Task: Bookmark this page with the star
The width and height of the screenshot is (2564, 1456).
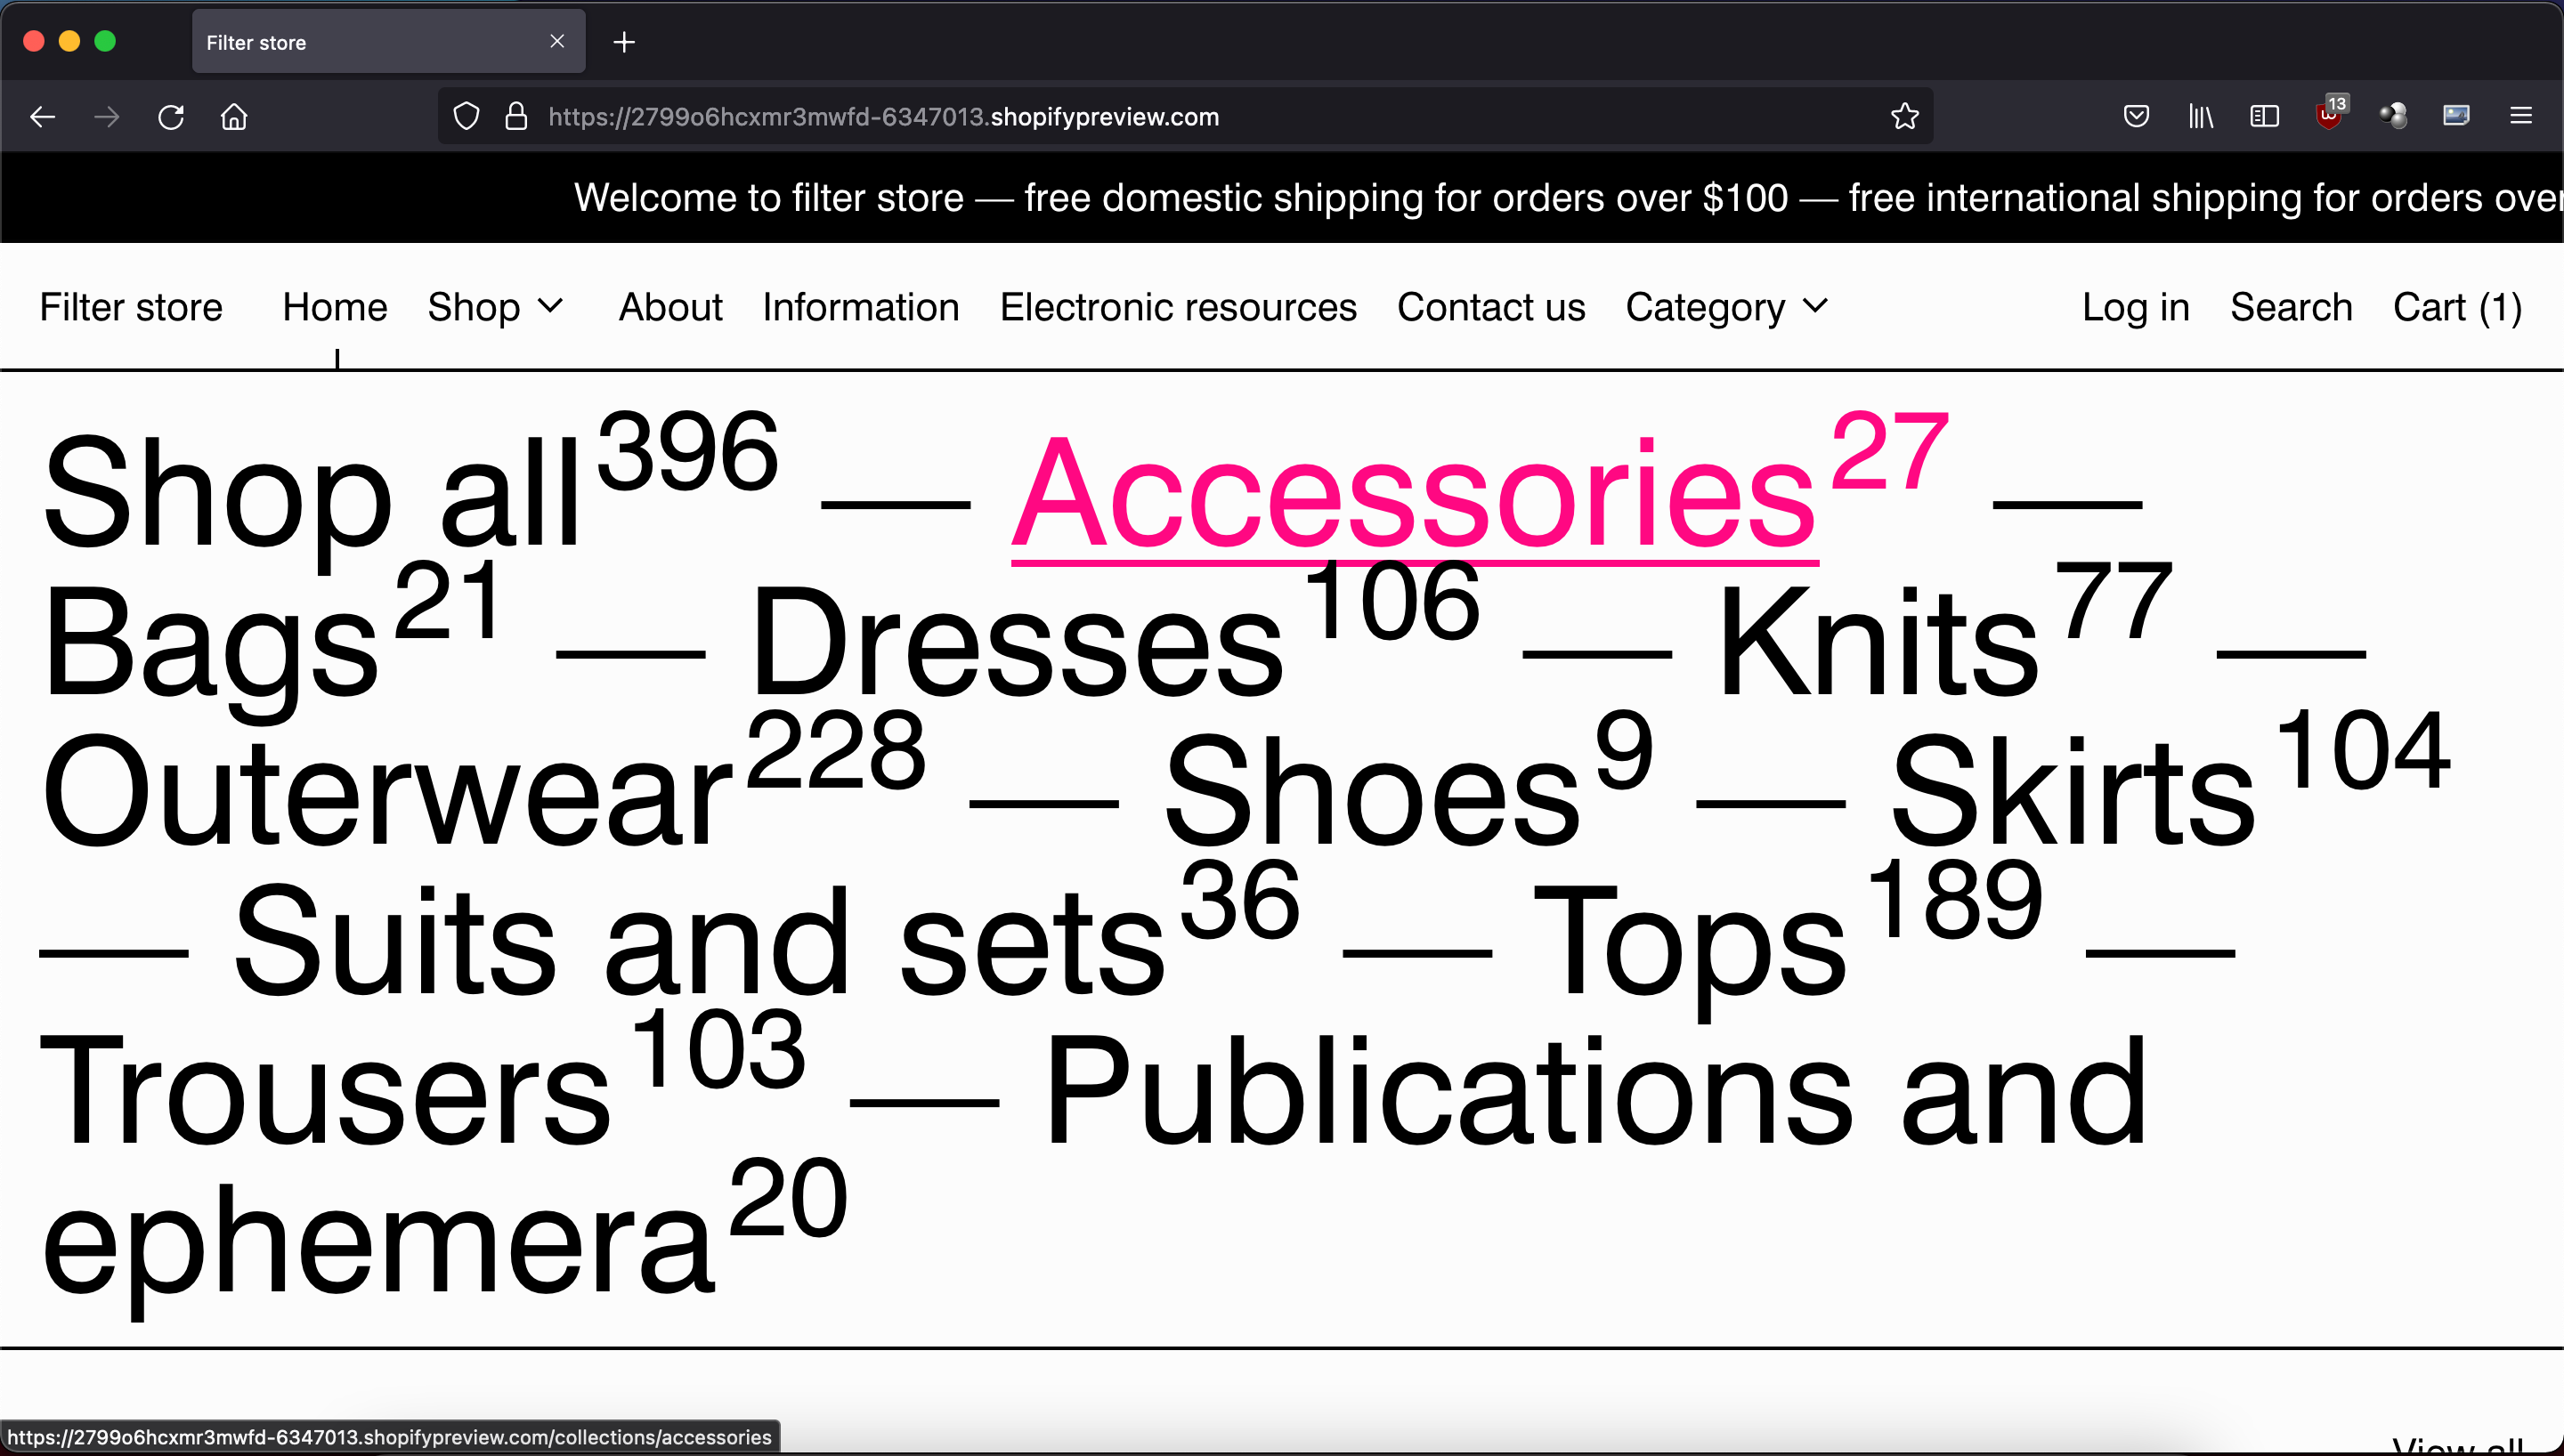Action: coord(1903,116)
